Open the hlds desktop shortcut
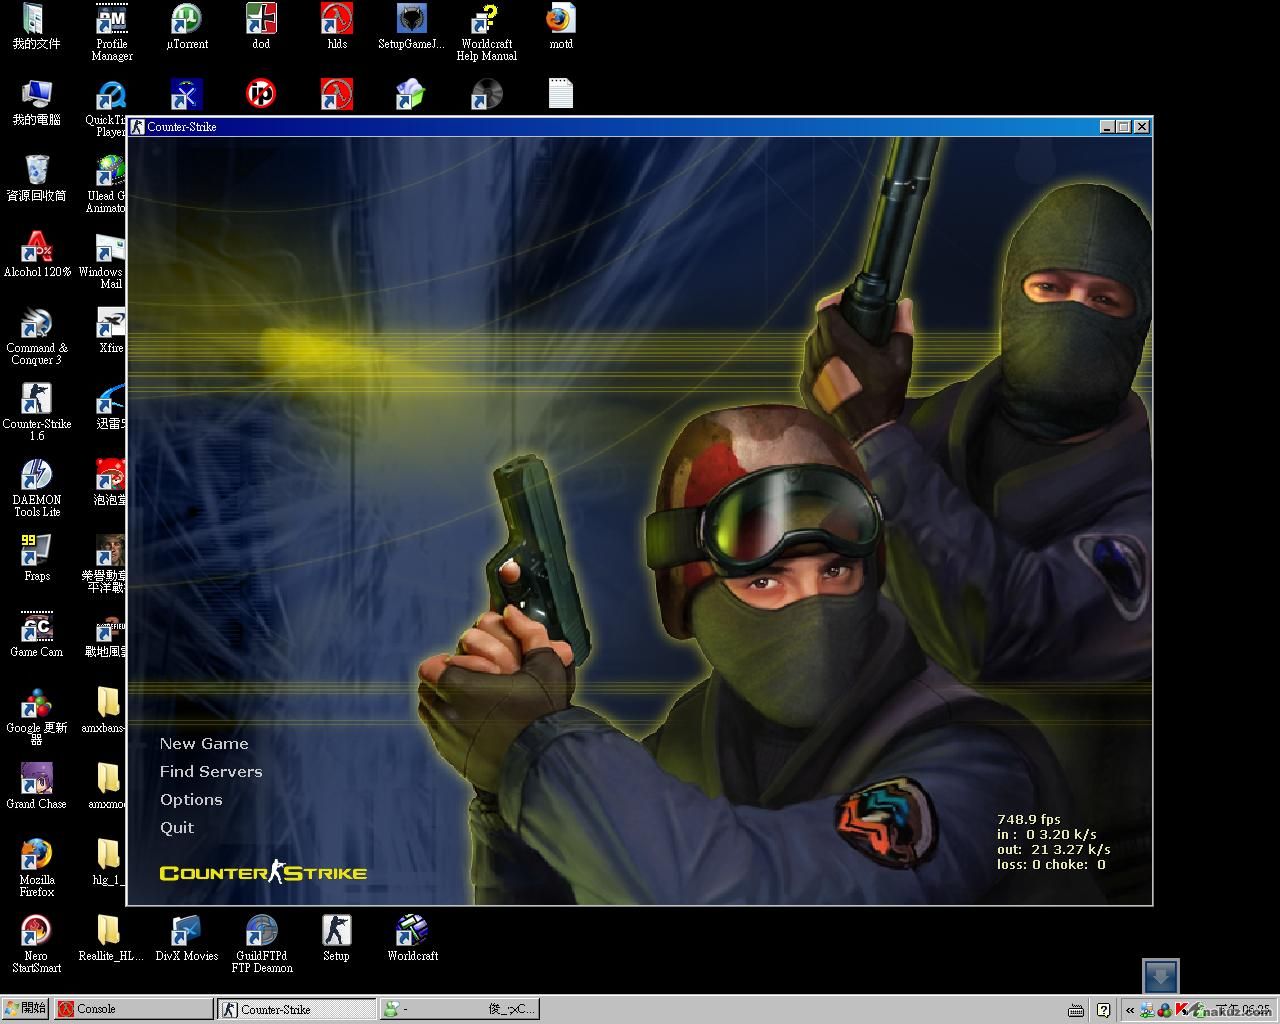Viewport: 1280px width, 1024px height. pos(337,20)
